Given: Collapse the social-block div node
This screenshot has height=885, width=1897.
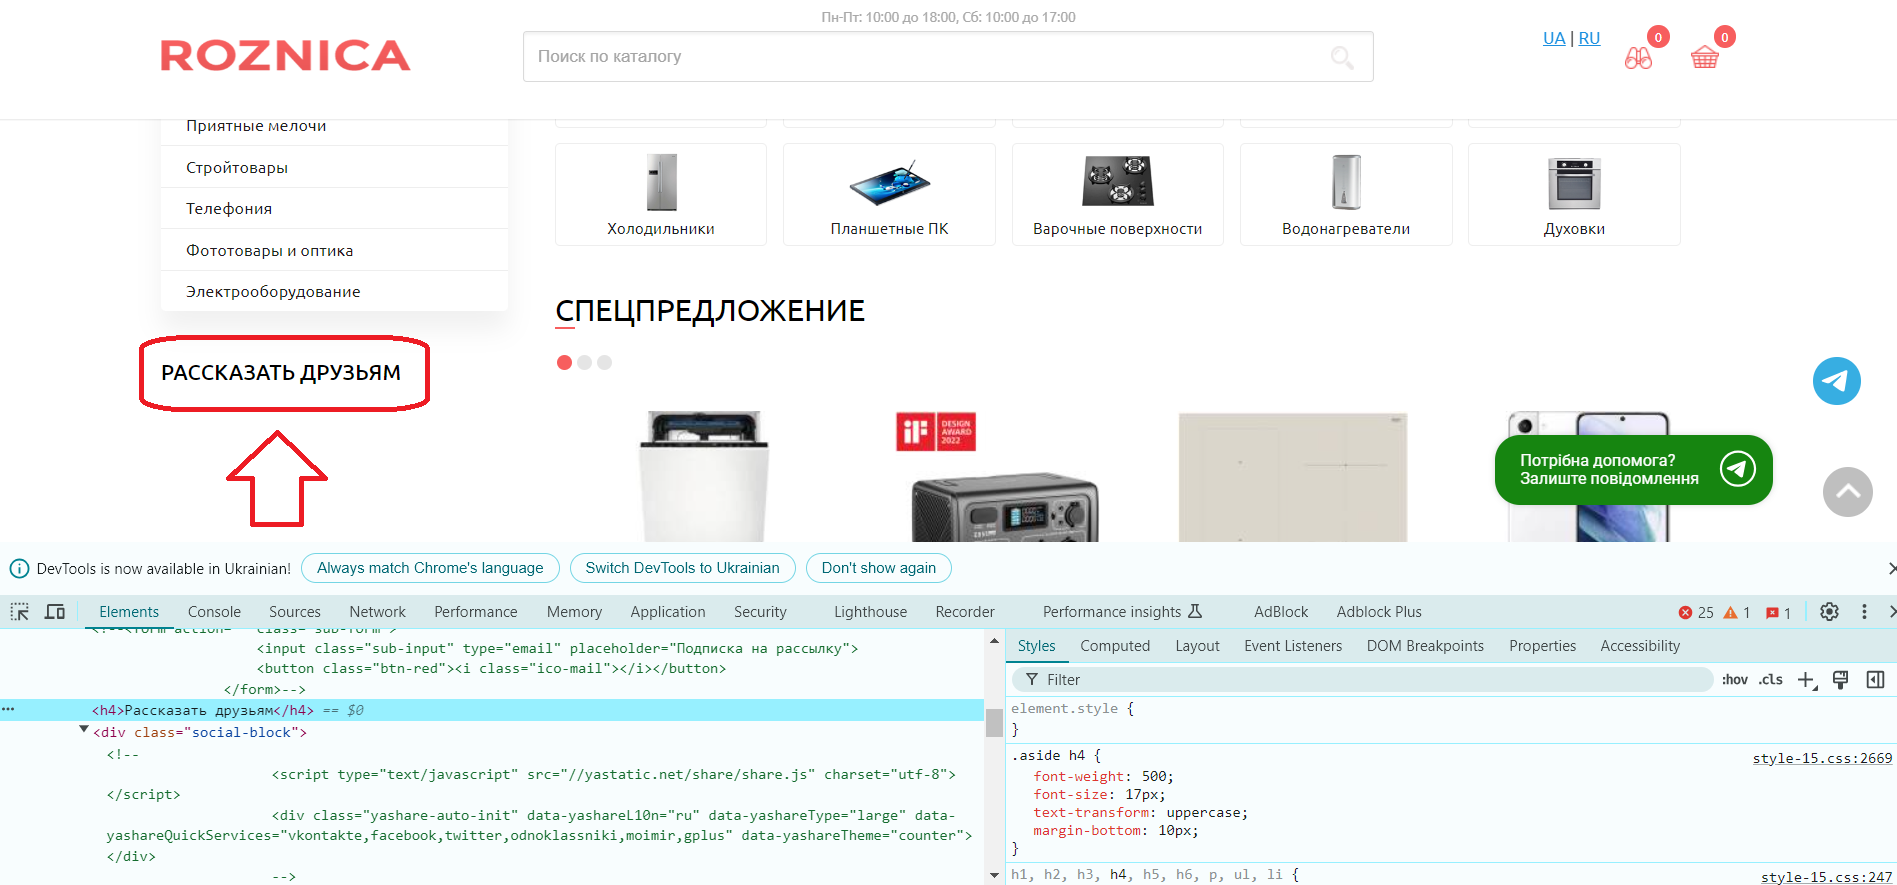Looking at the screenshot, I should [x=84, y=731].
